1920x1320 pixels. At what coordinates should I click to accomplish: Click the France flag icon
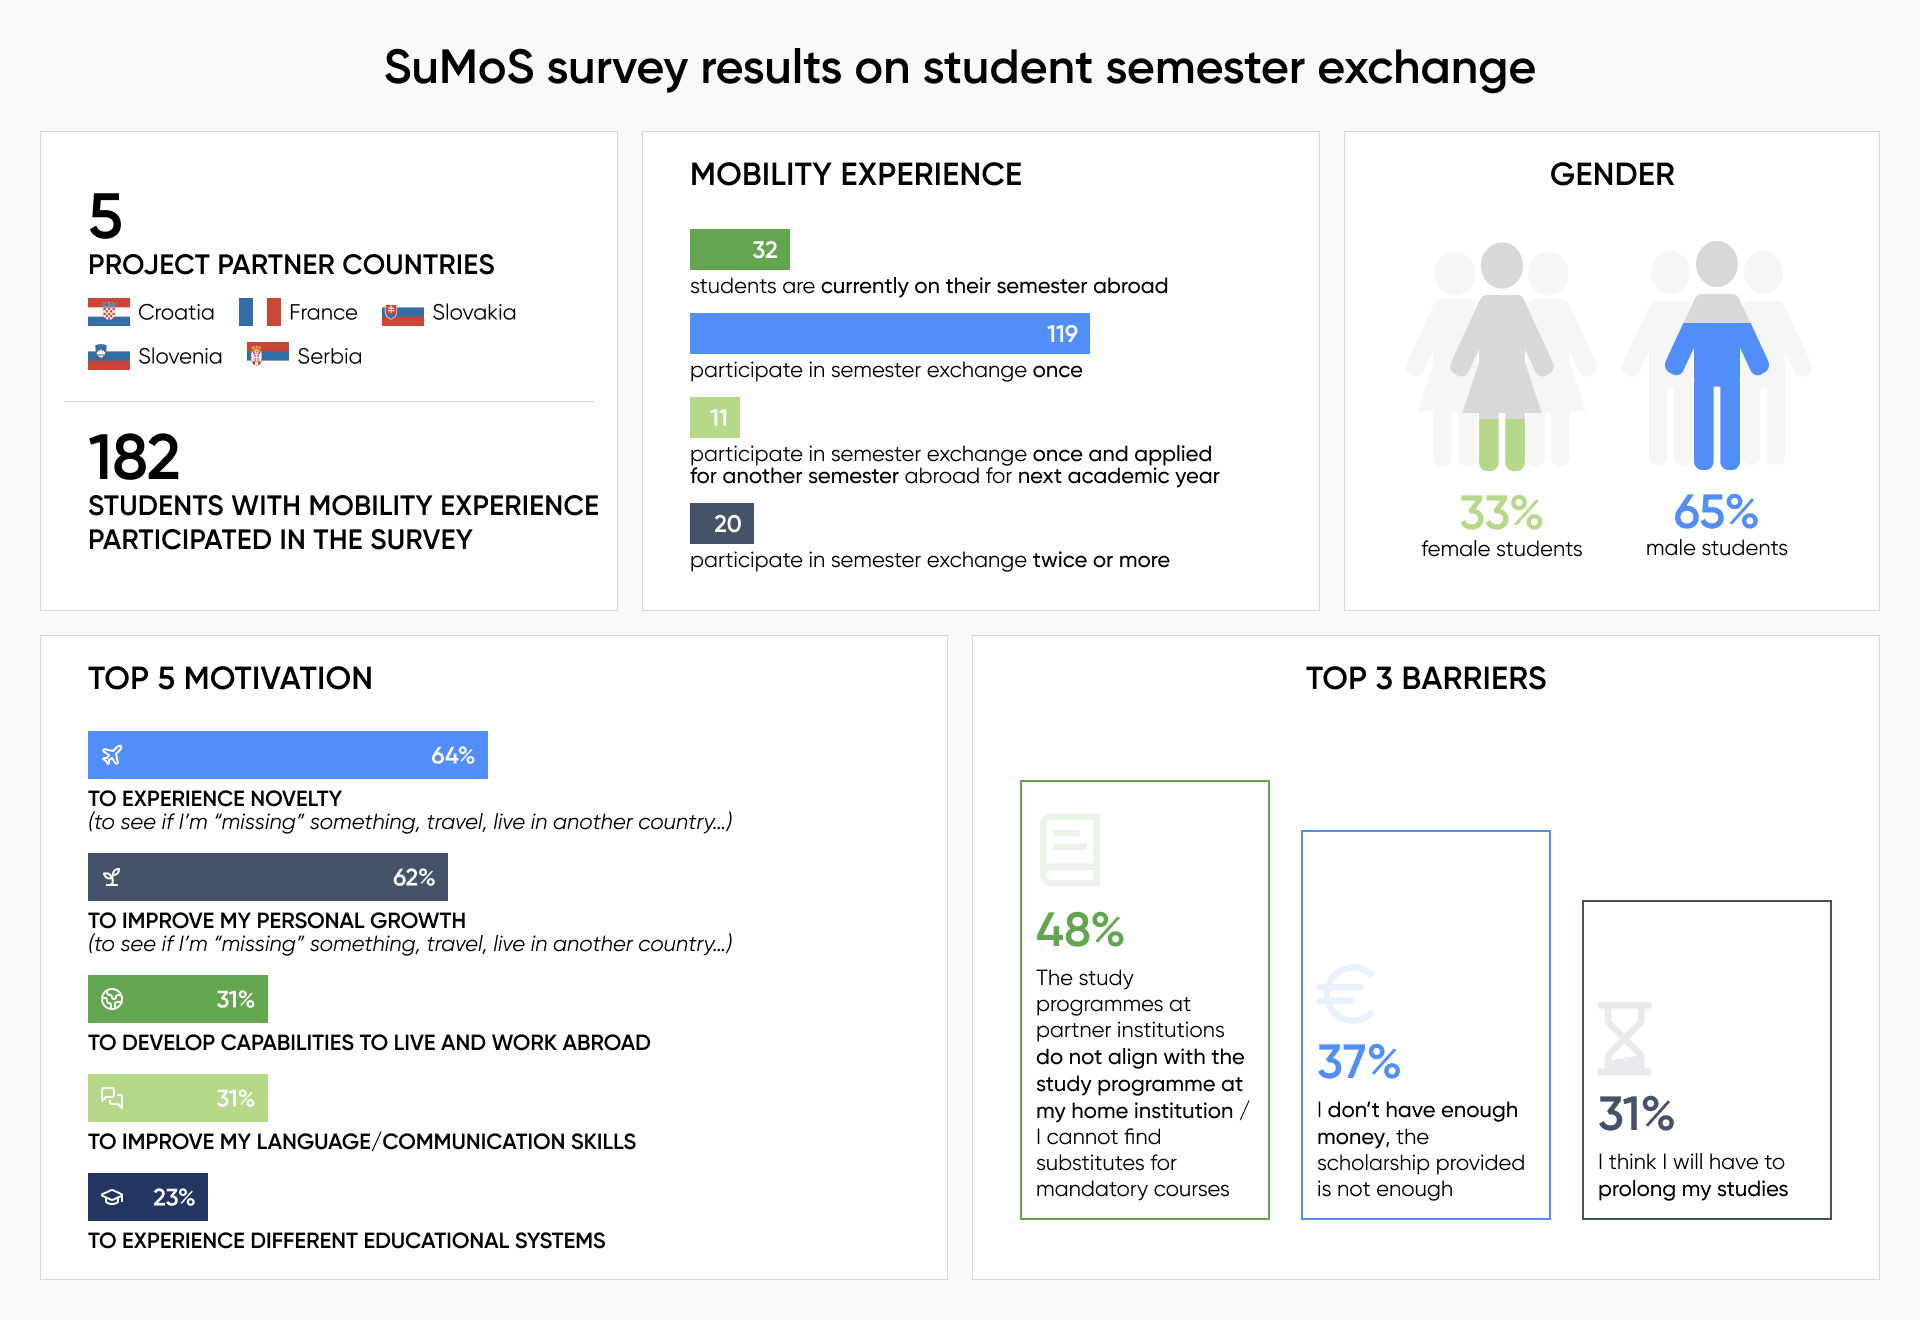(260, 312)
